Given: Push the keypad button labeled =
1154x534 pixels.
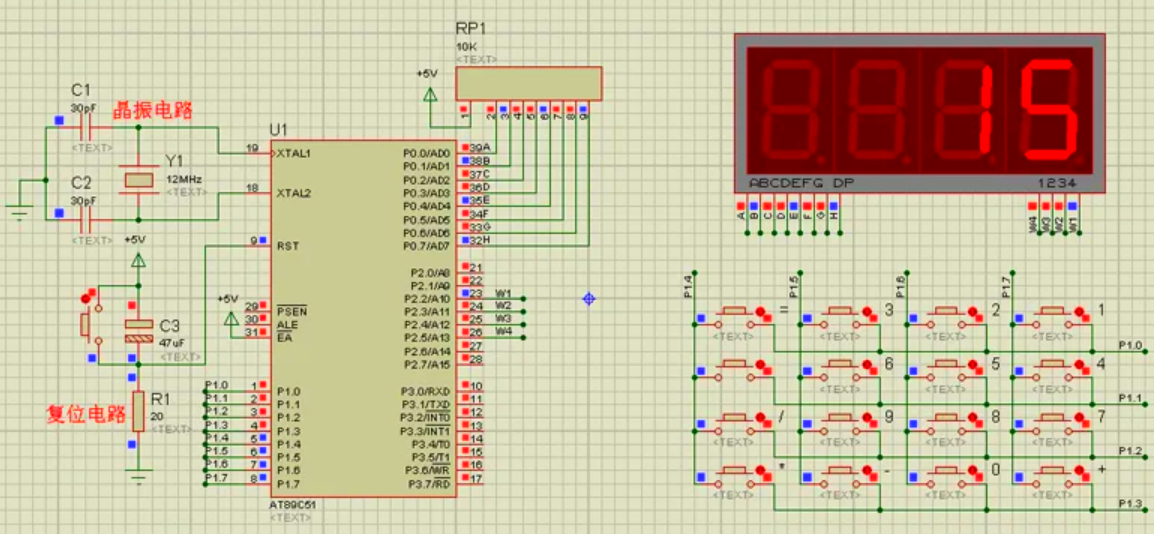Looking at the screenshot, I should click(732, 310).
